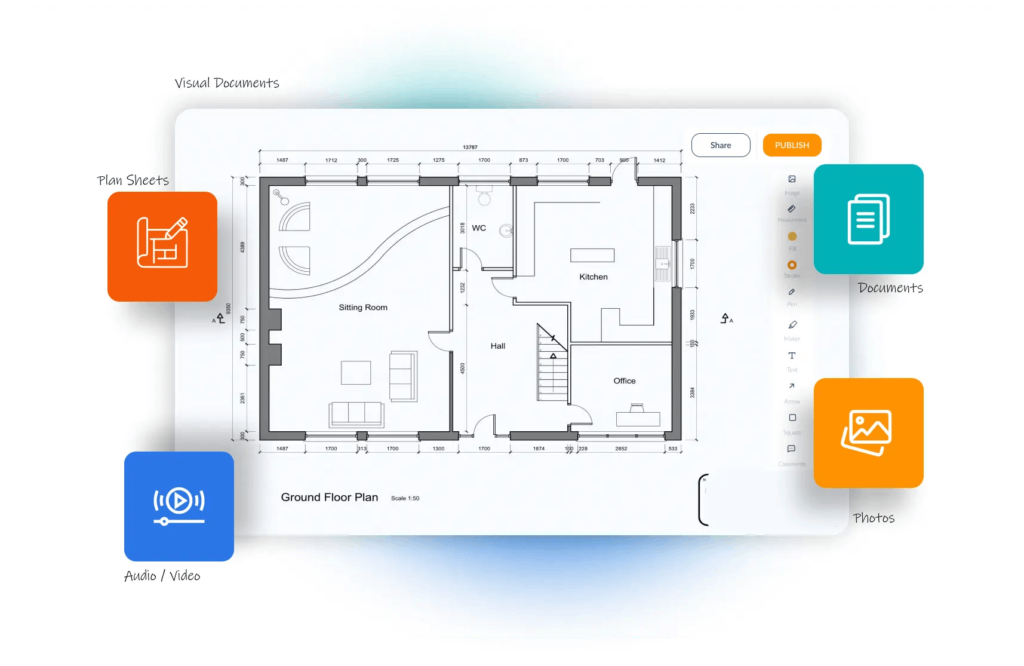
Task: Click the Photos caption text
Action: point(874,518)
